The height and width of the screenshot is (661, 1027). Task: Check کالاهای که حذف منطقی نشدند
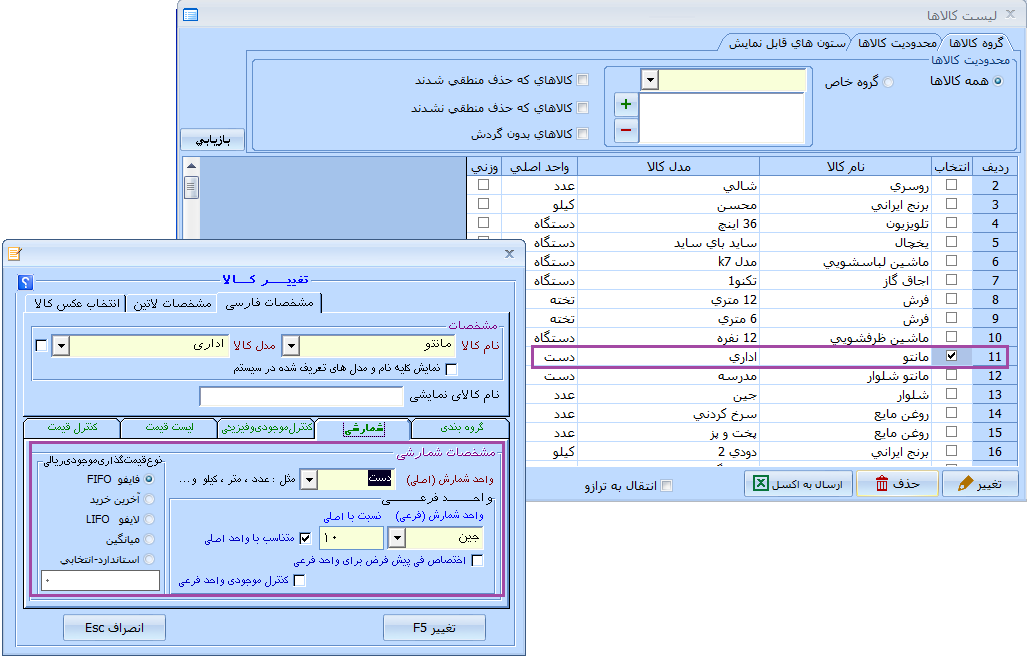pyautogui.click(x=582, y=107)
